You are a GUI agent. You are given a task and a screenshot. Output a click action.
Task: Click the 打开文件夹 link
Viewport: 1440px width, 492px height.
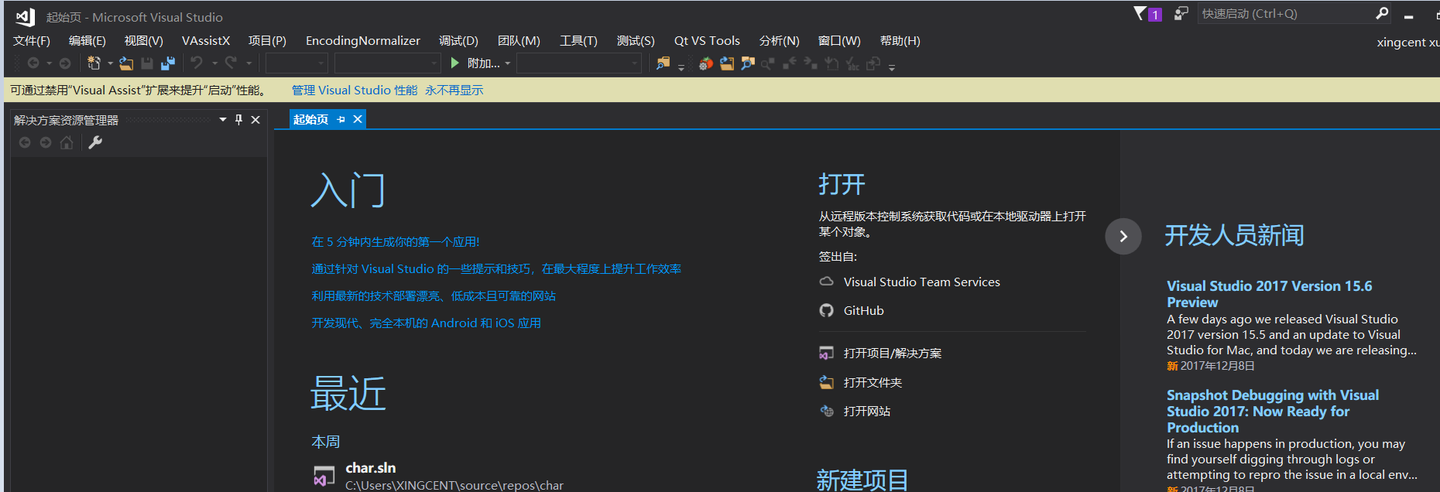point(873,382)
